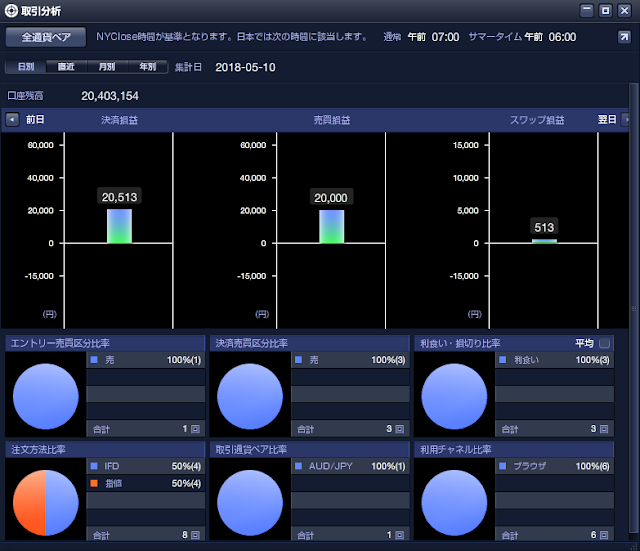
Task: Click the target icon beside 取引分析 title
Action: click(x=11, y=11)
